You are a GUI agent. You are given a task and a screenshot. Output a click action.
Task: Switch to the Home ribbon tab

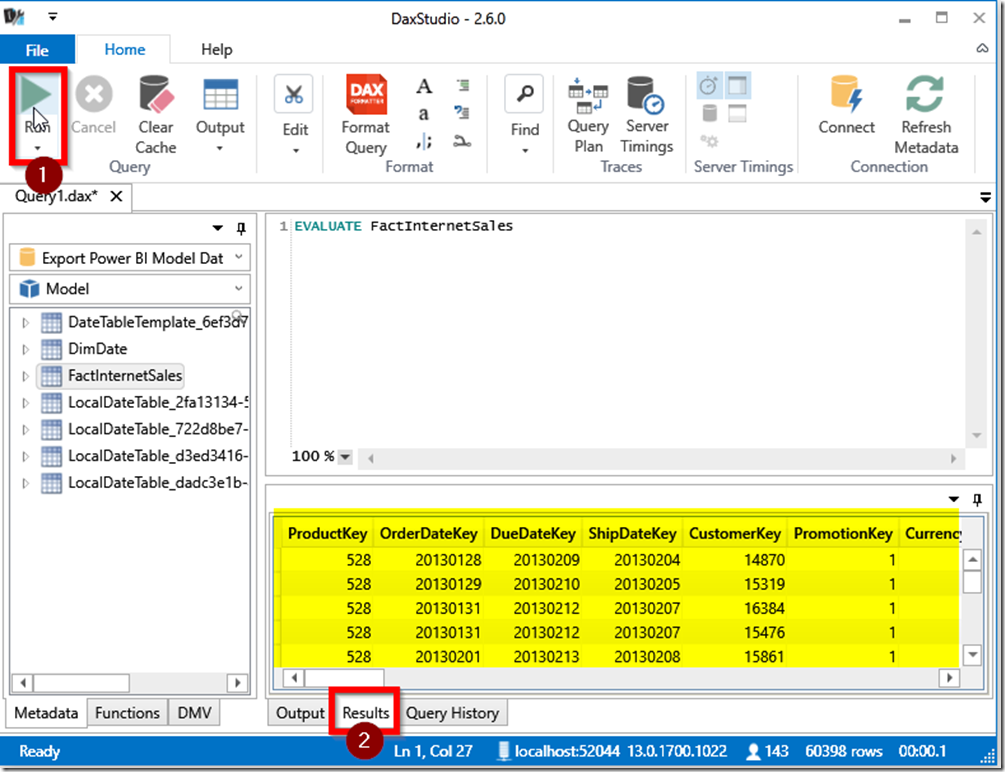124,49
